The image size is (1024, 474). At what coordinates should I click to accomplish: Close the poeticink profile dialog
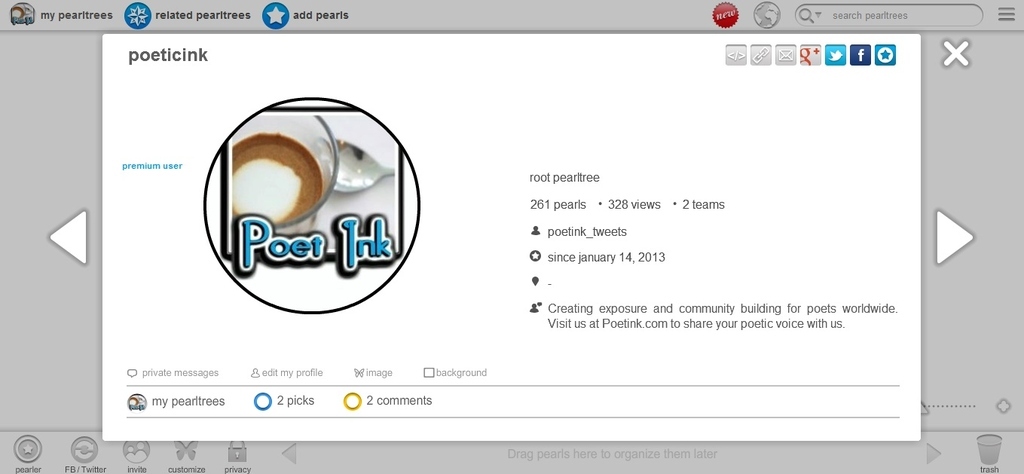(x=955, y=54)
